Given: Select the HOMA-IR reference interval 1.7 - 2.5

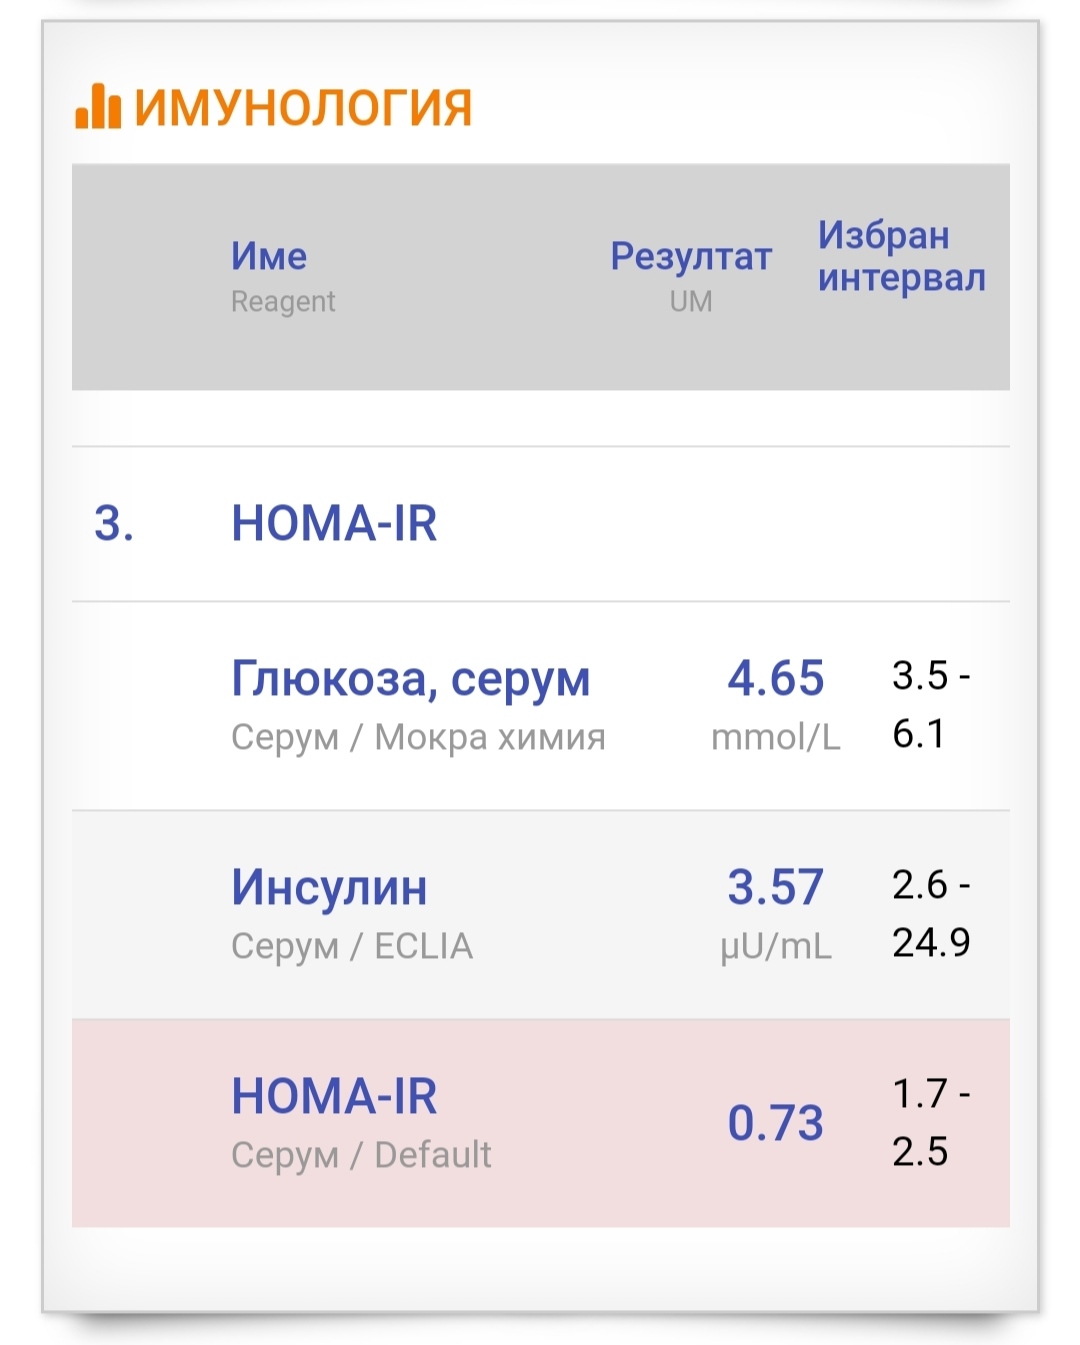Looking at the screenshot, I should pos(930,1122).
